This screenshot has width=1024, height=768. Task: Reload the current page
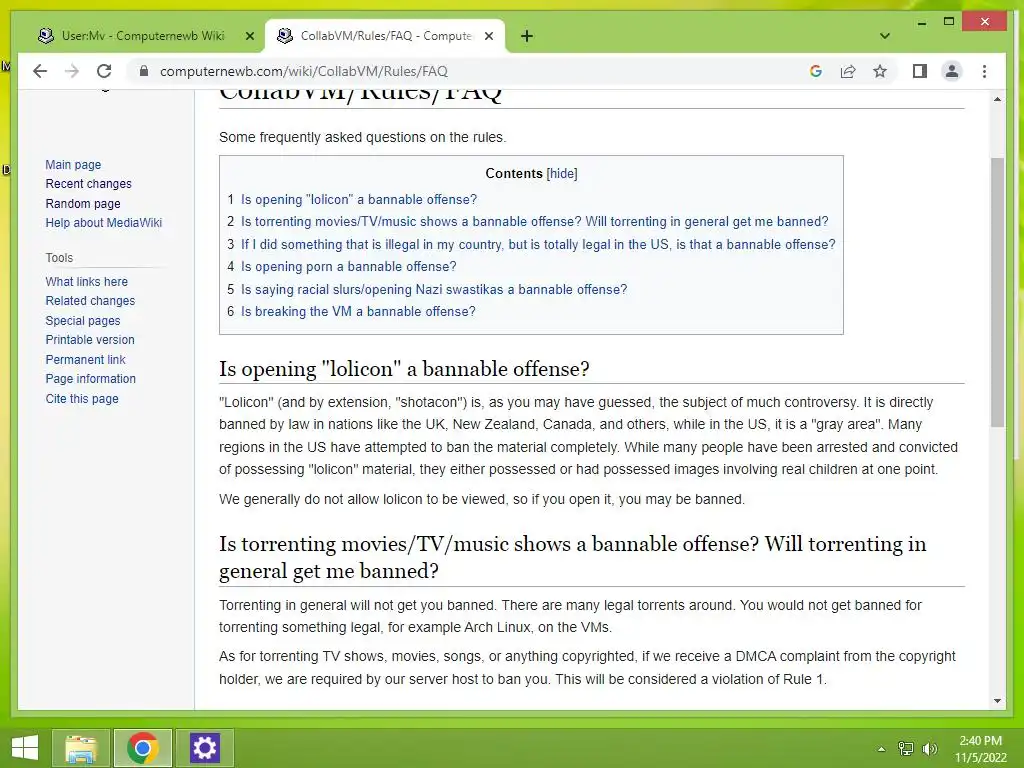point(104,71)
